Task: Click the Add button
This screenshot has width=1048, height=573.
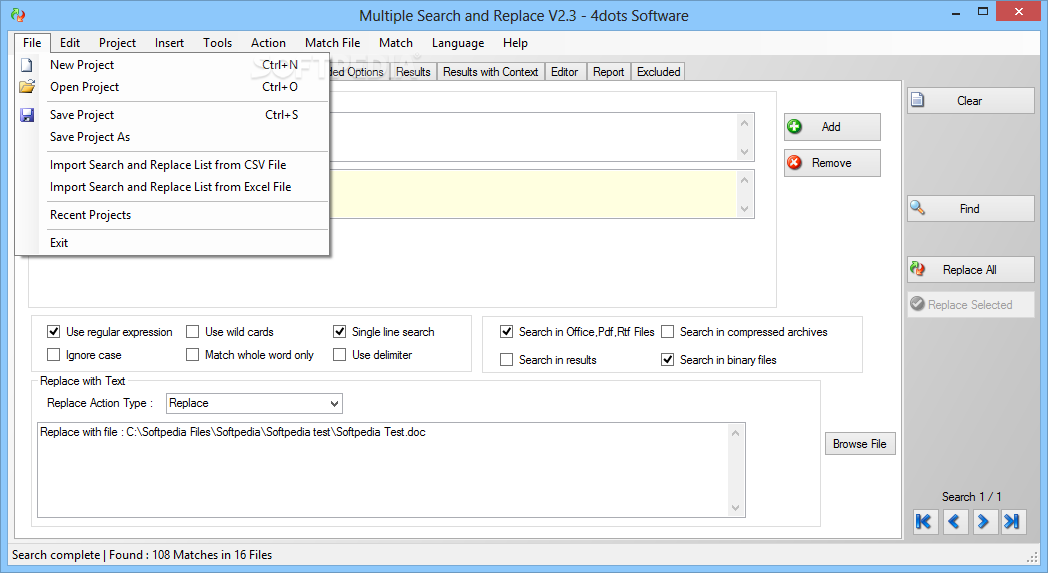Action: tap(832, 127)
